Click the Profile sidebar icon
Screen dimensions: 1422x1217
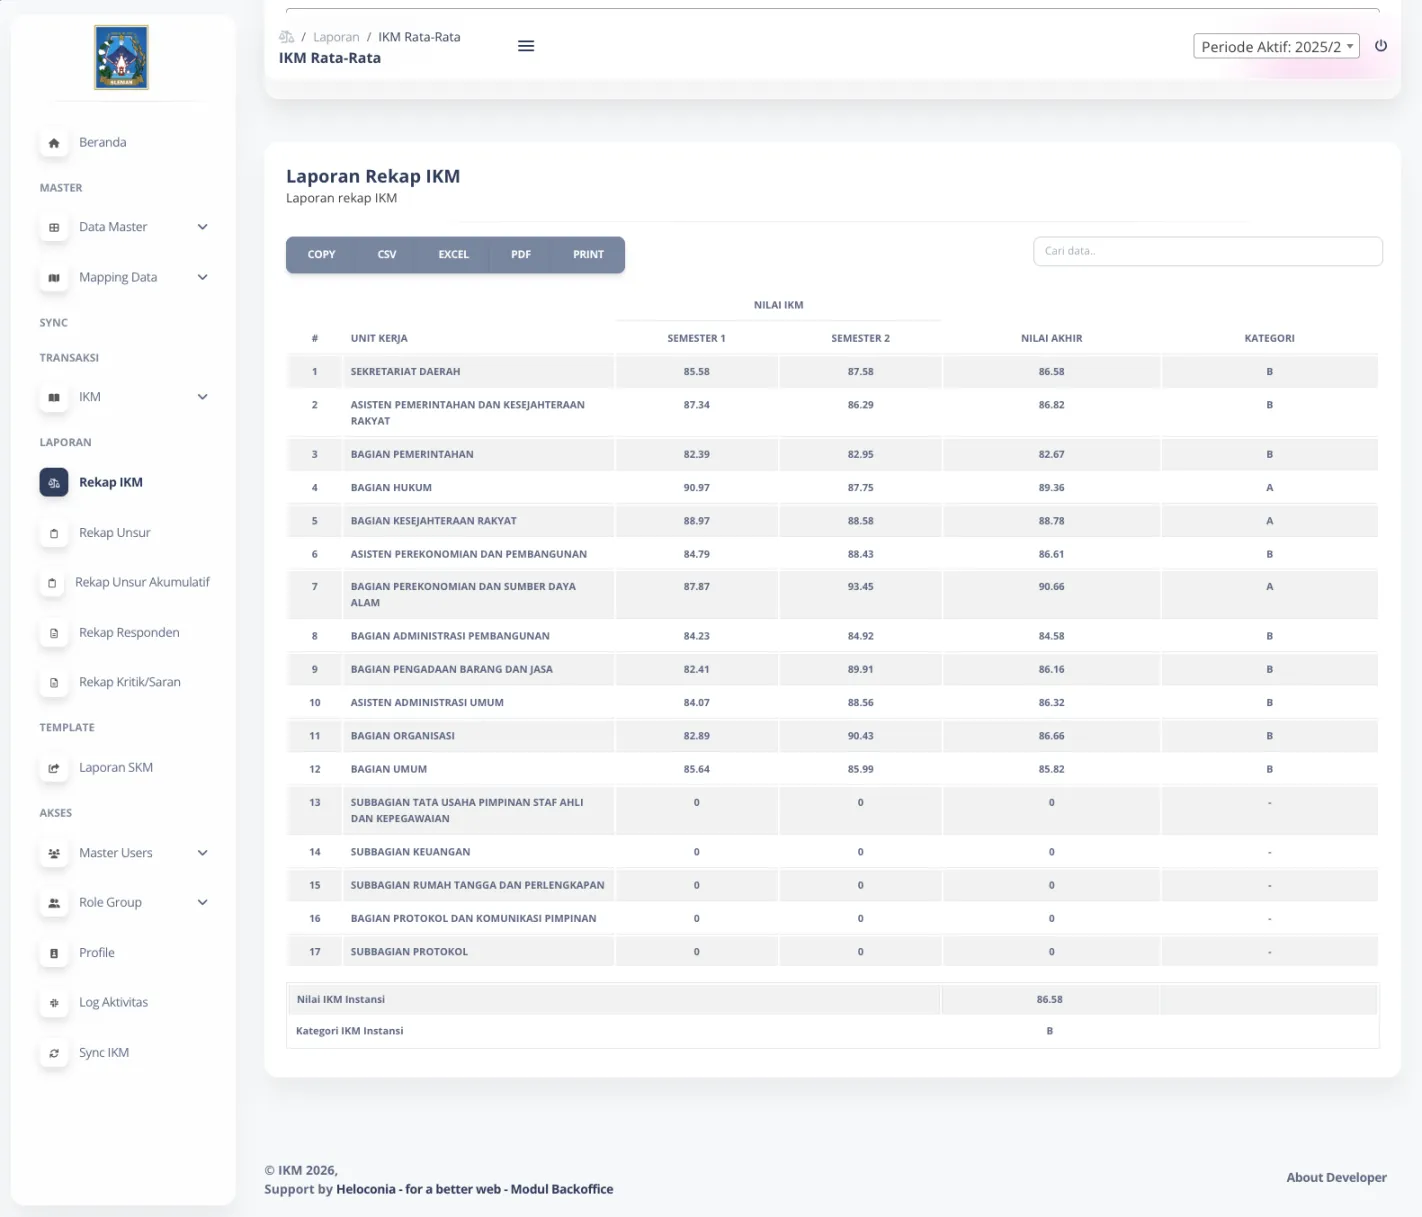click(x=54, y=953)
